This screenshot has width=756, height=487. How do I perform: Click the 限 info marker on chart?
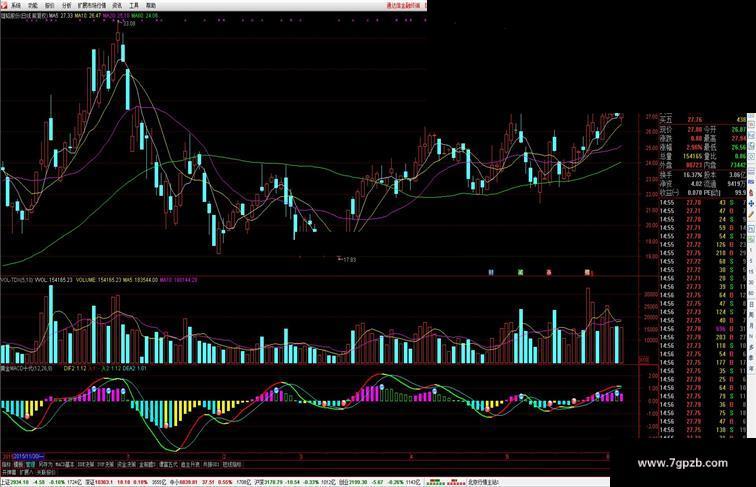pyautogui.click(x=587, y=272)
